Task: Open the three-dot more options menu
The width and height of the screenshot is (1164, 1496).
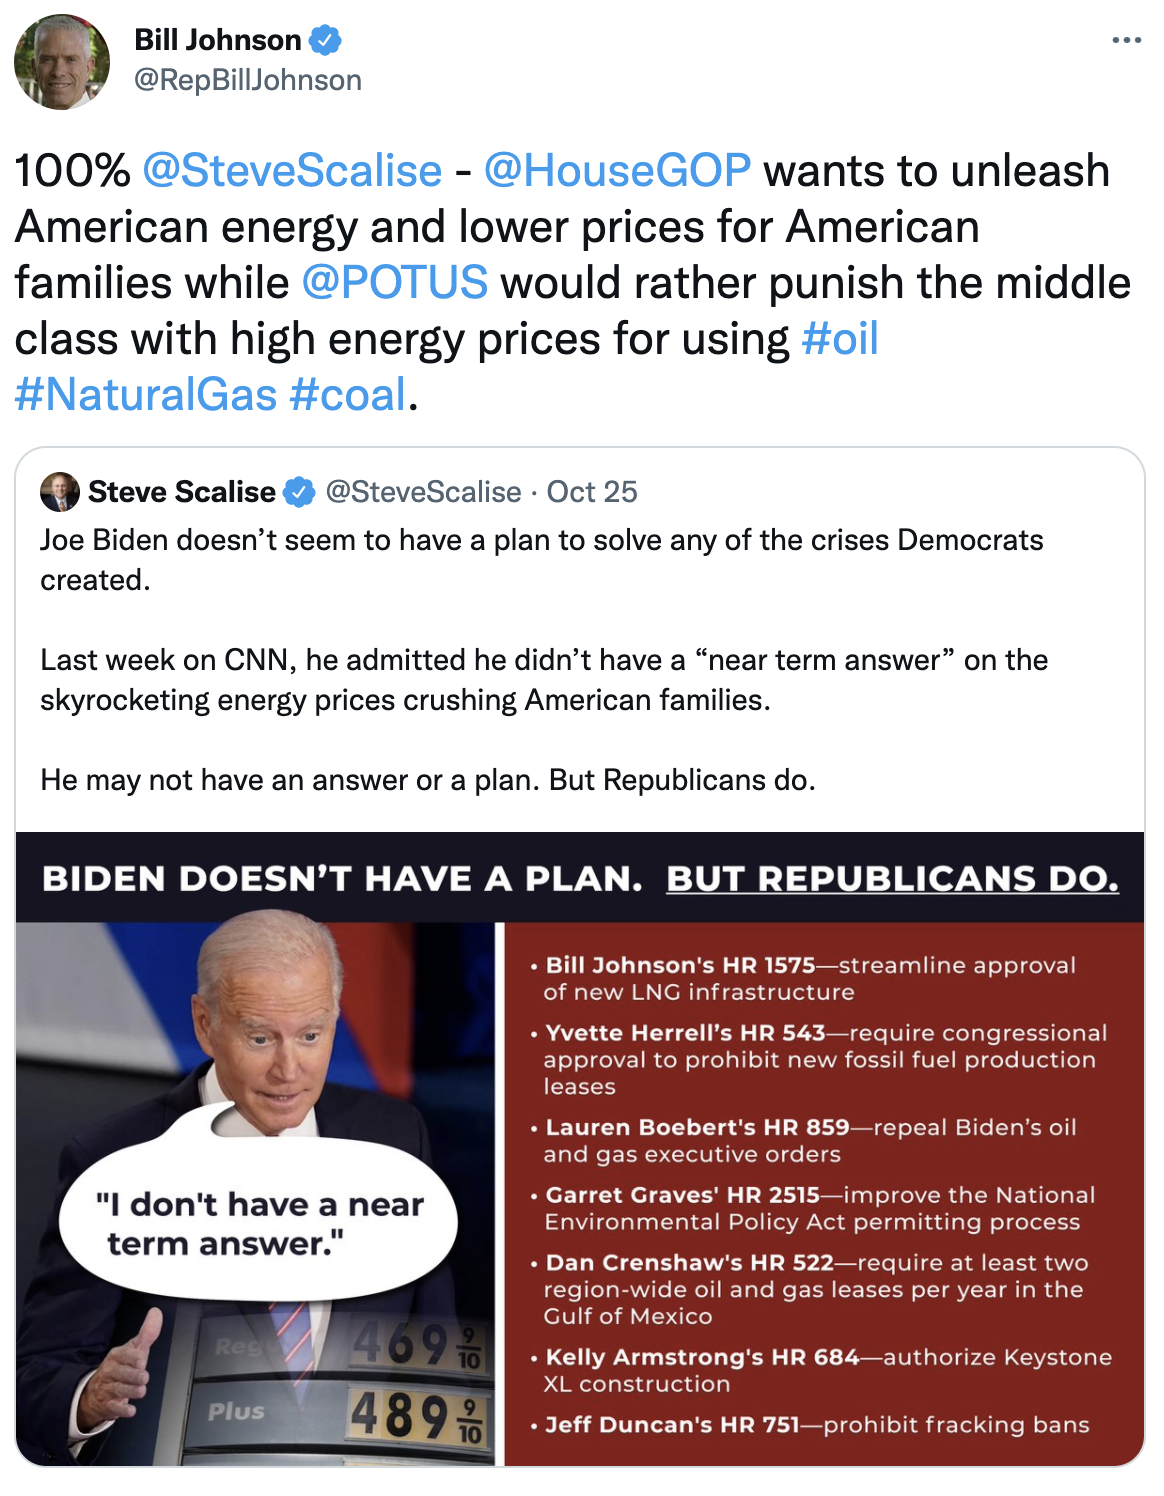Action: (x=1126, y=41)
